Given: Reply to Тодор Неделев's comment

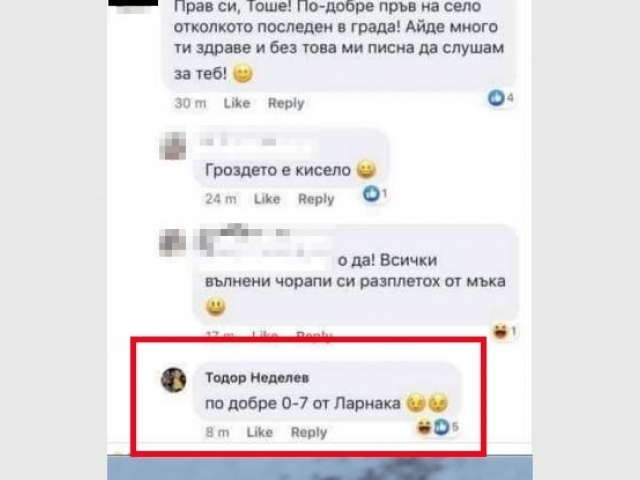Looking at the screenshot, I should [309, 432].
